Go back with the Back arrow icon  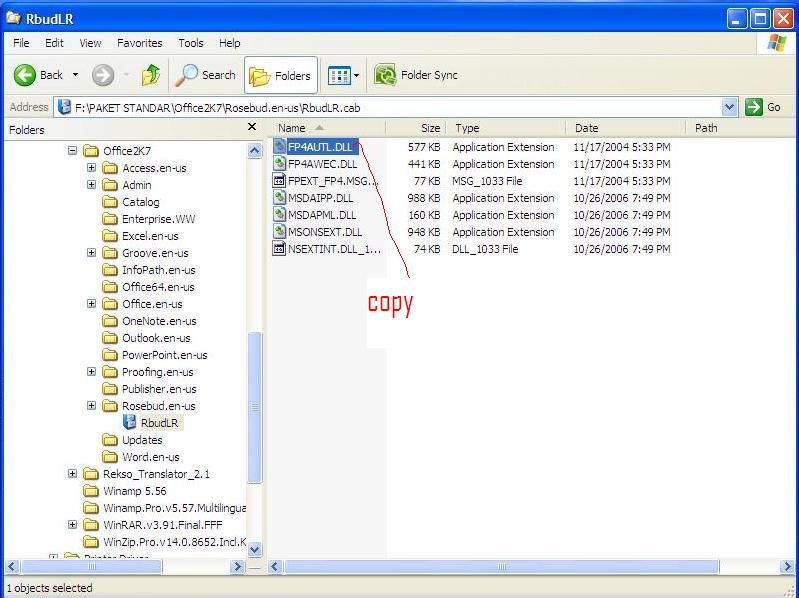24,75
